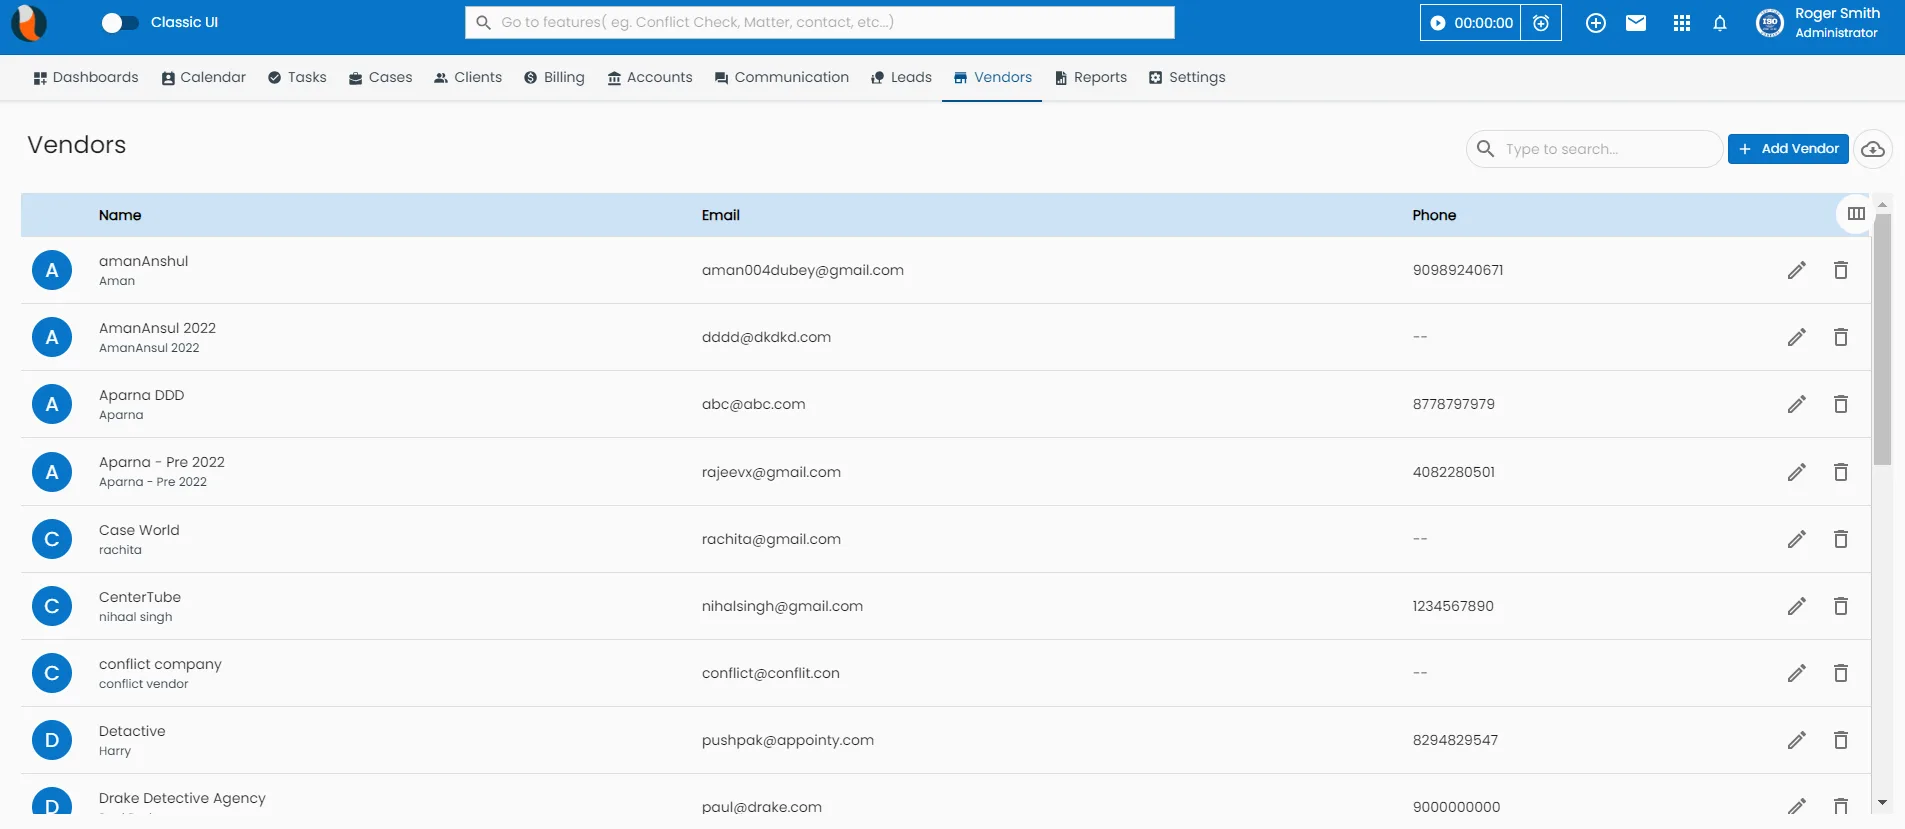Delete the Aparna DDD vendor

coord(1841,404)
